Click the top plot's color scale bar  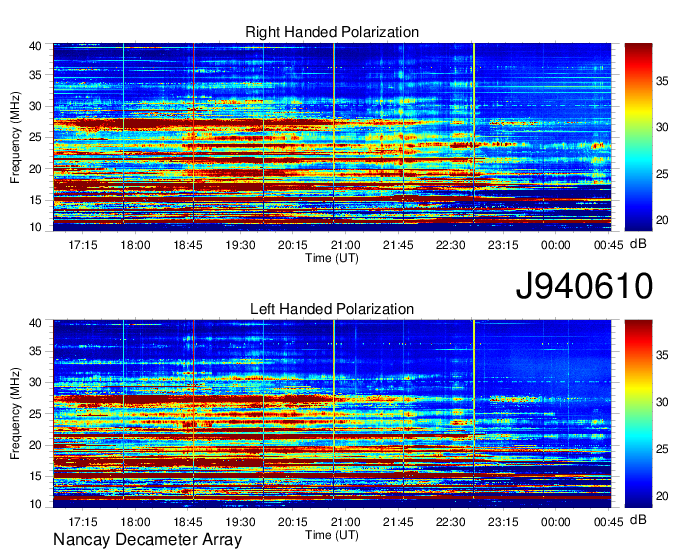pos(638,137)
